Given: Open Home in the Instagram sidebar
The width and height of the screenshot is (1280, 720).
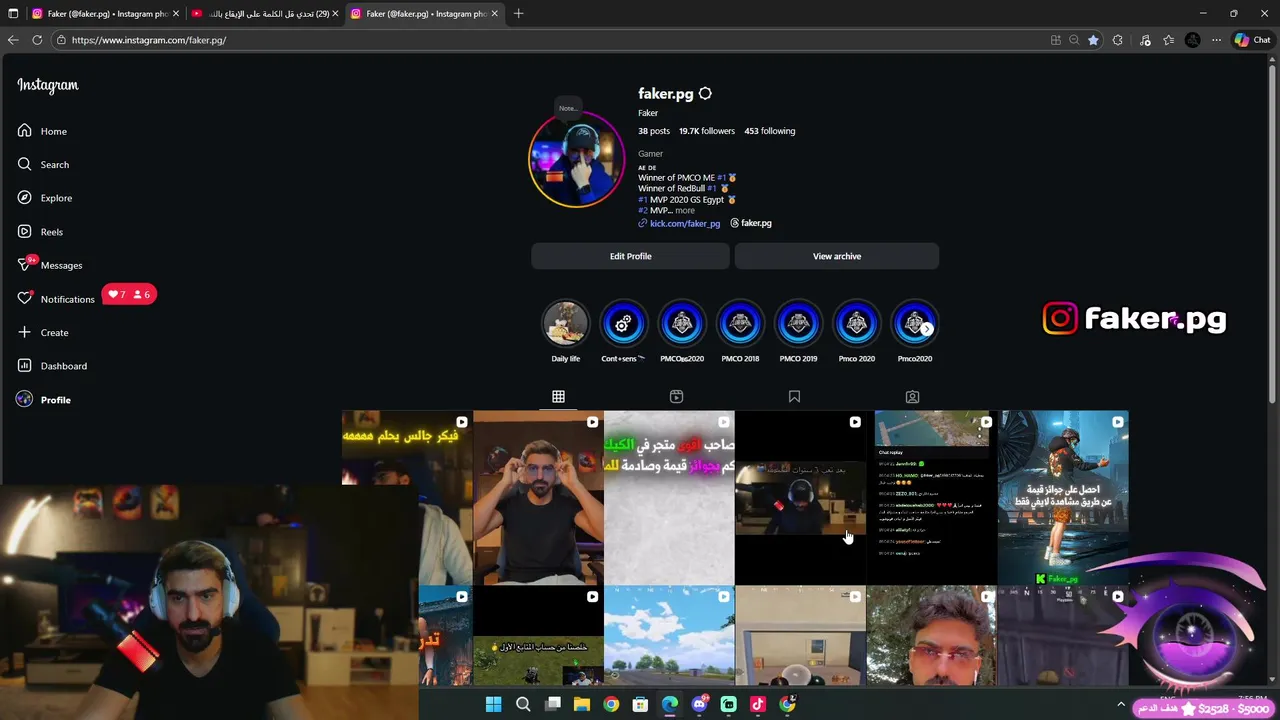Looking at the screenshot, I should coord(42,131).
